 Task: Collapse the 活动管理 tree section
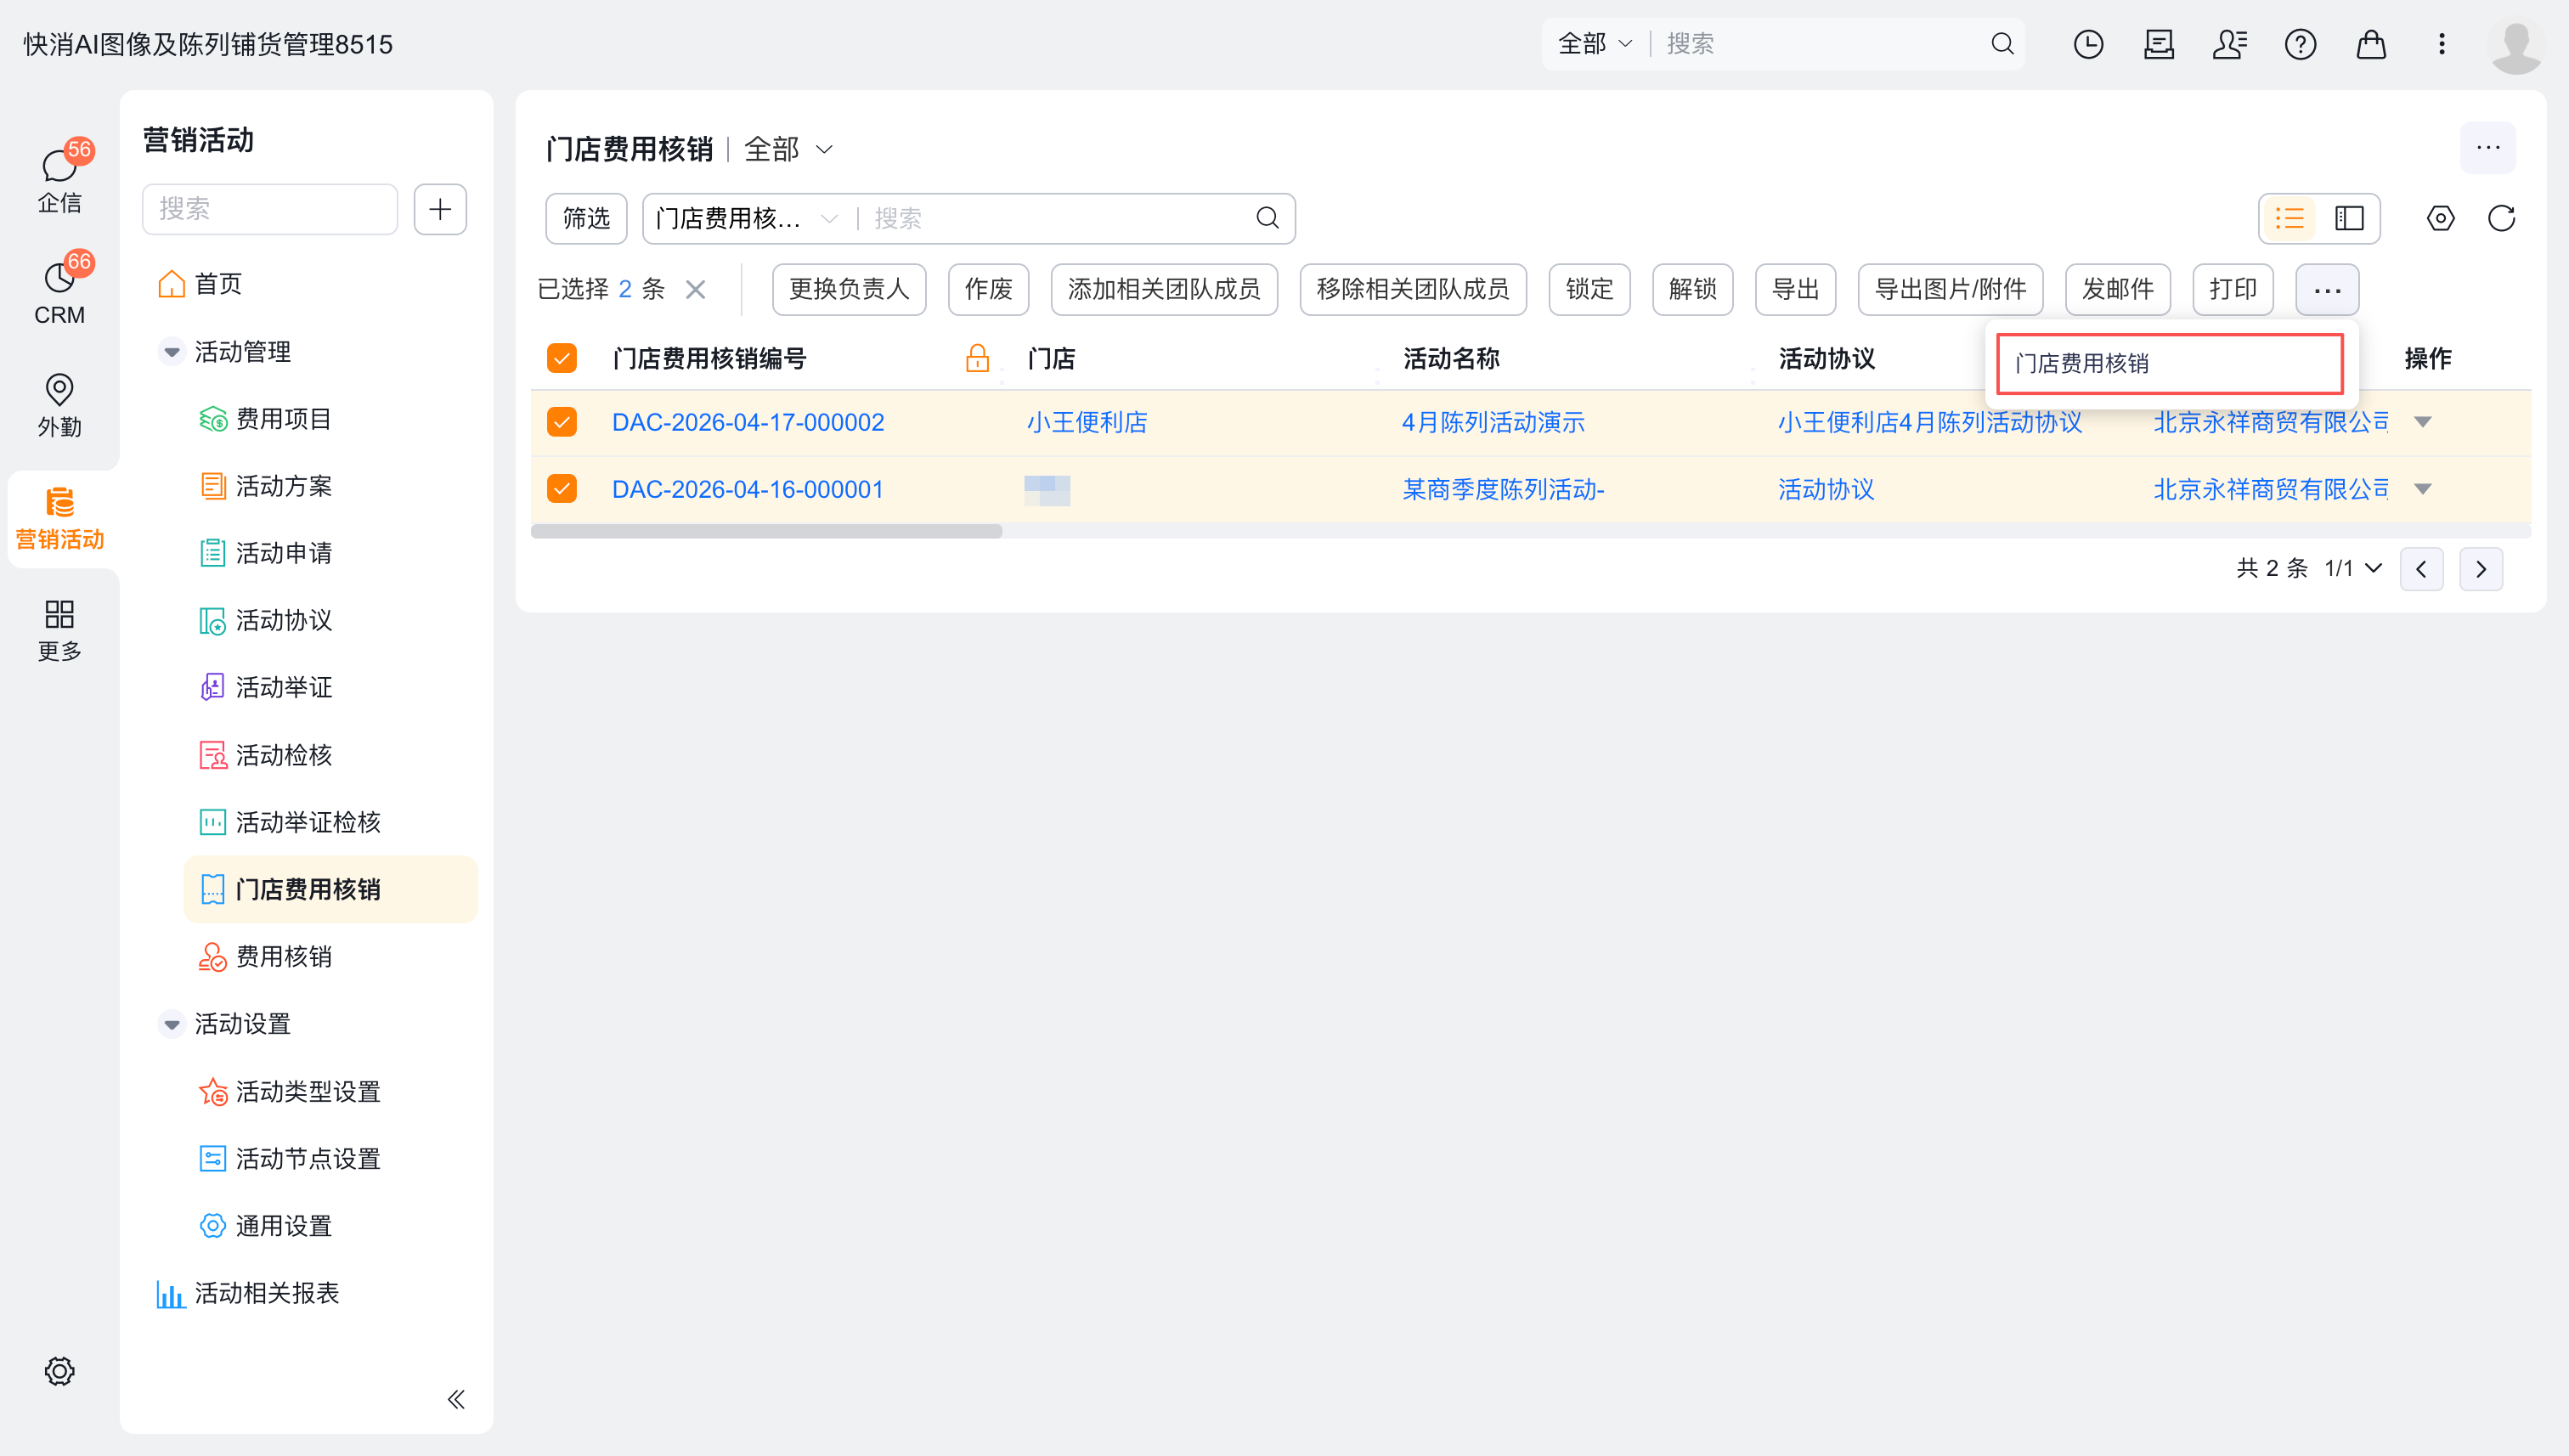coord(171,352)
